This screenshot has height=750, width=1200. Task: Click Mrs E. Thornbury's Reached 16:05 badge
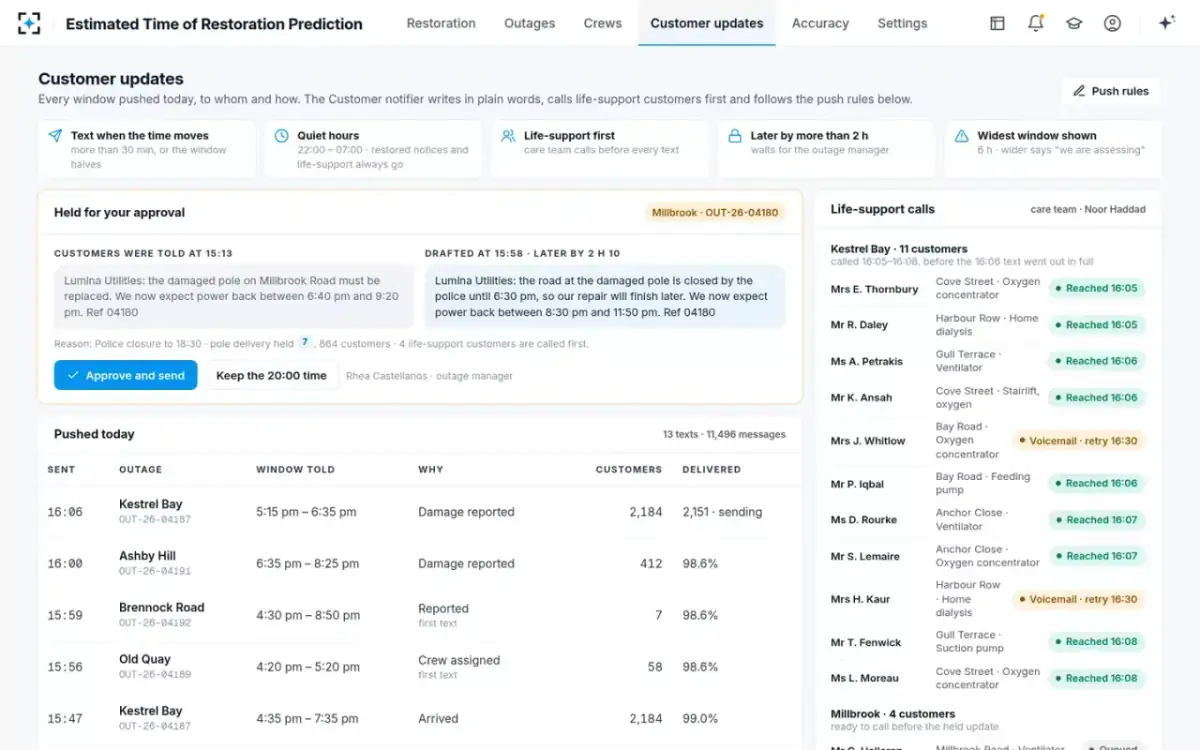[1095, 288]
